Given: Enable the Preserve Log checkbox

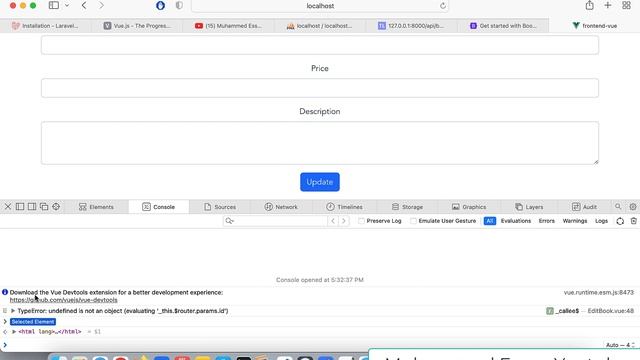Looking at the screenshot, I should coord(361,221).
